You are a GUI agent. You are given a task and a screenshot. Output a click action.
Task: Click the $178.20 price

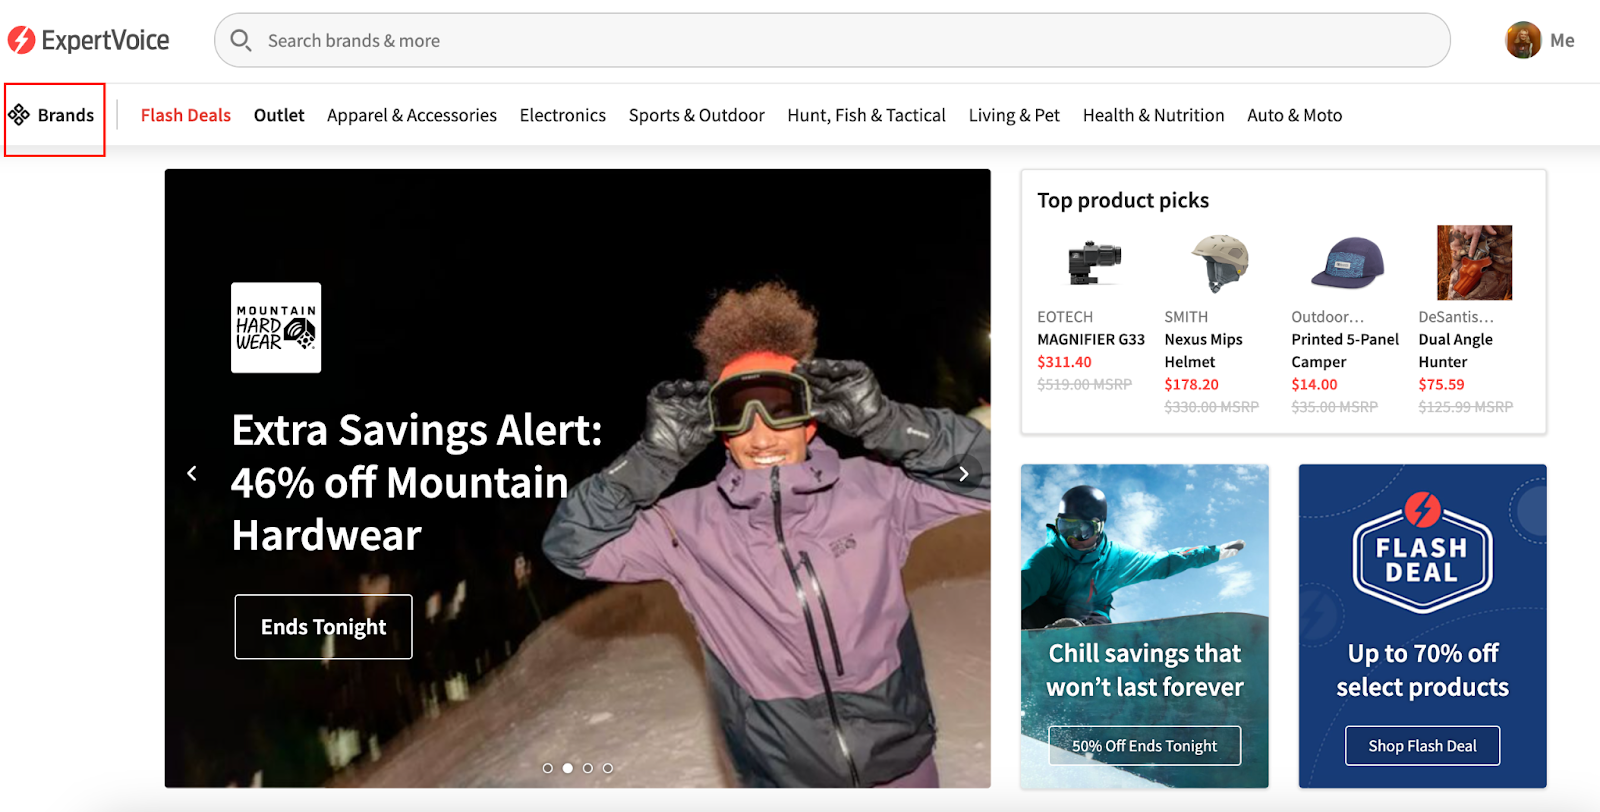(x=1191, y=385)
